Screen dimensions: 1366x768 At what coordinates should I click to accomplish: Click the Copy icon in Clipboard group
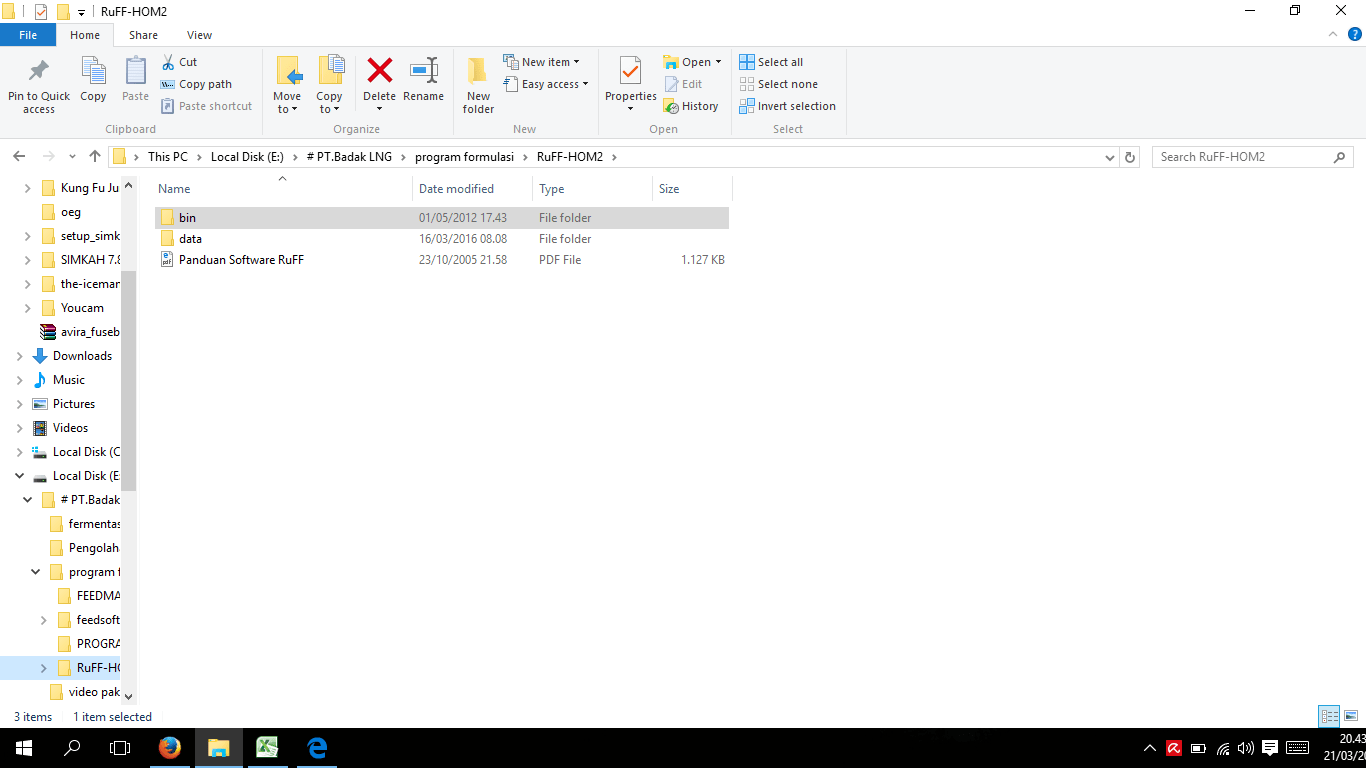point(93,80)
